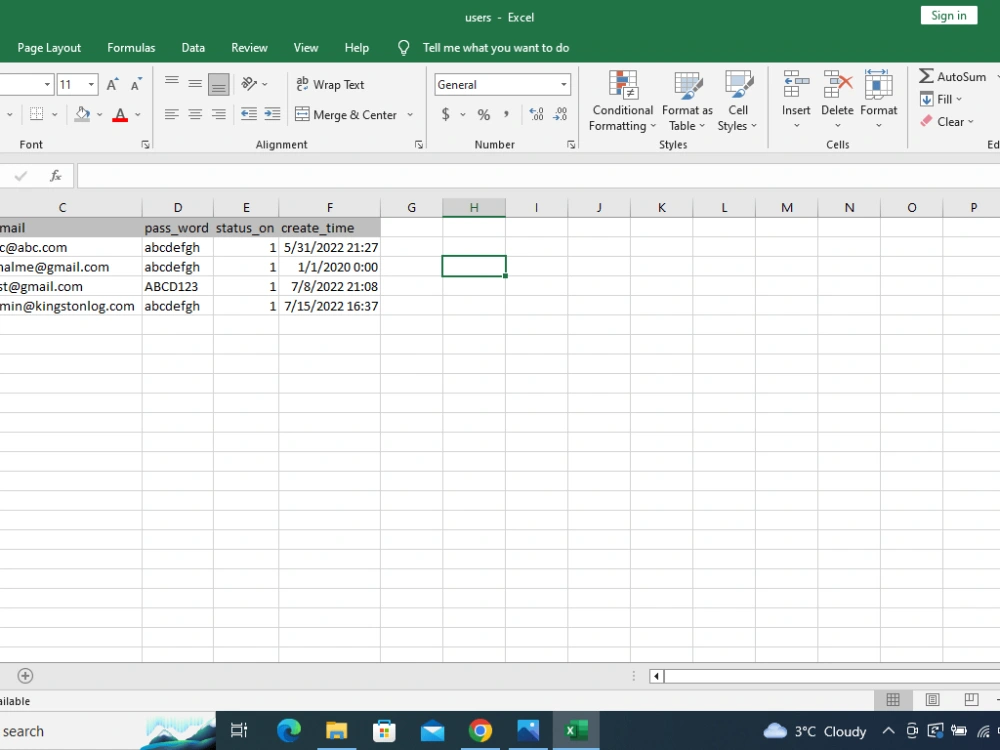Click the fill color paint bucket

click(x=82, y=115)
